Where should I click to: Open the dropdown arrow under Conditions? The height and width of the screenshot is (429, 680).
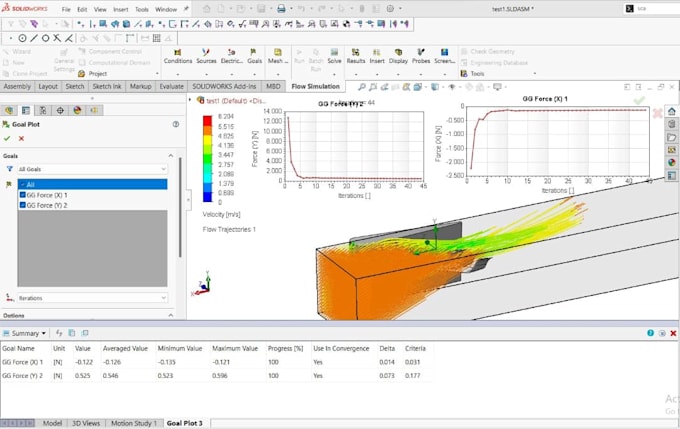178,74
